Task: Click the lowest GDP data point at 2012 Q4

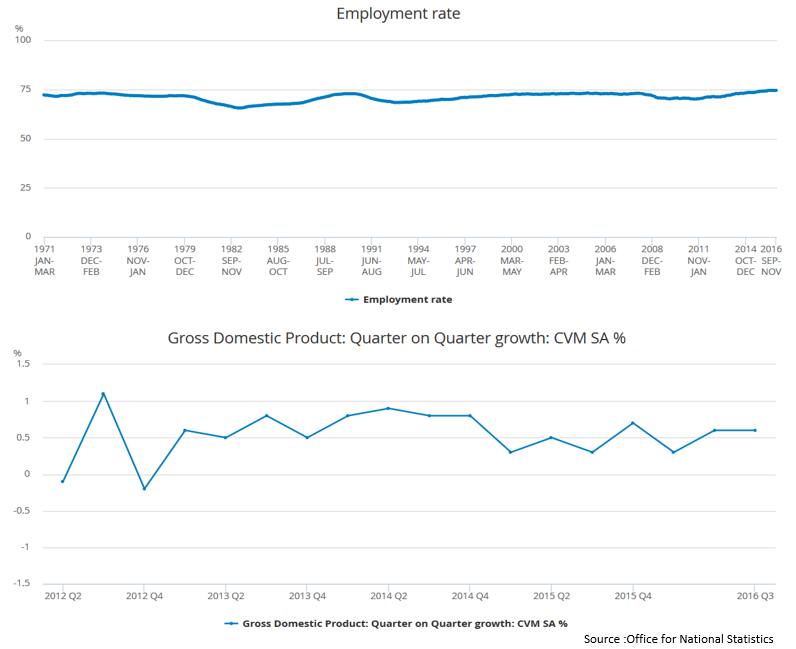Action: click(144, 489)
